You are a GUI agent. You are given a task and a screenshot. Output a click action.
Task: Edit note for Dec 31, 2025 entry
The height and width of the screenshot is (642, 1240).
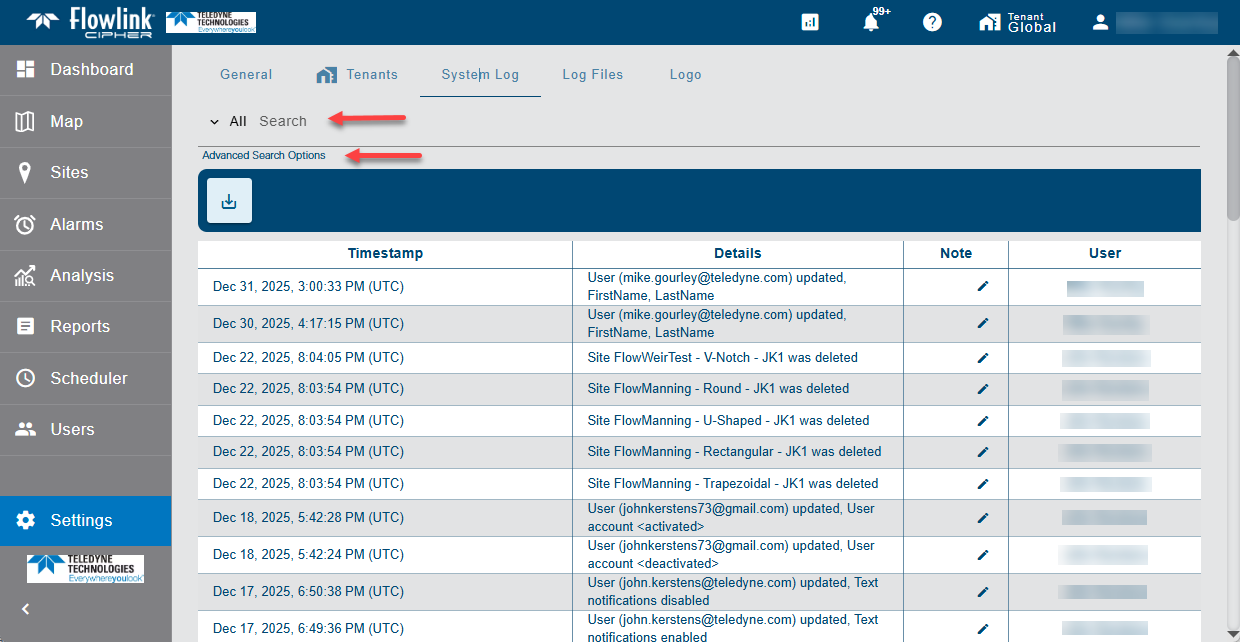pyautogui.click(x=982, y=287)
